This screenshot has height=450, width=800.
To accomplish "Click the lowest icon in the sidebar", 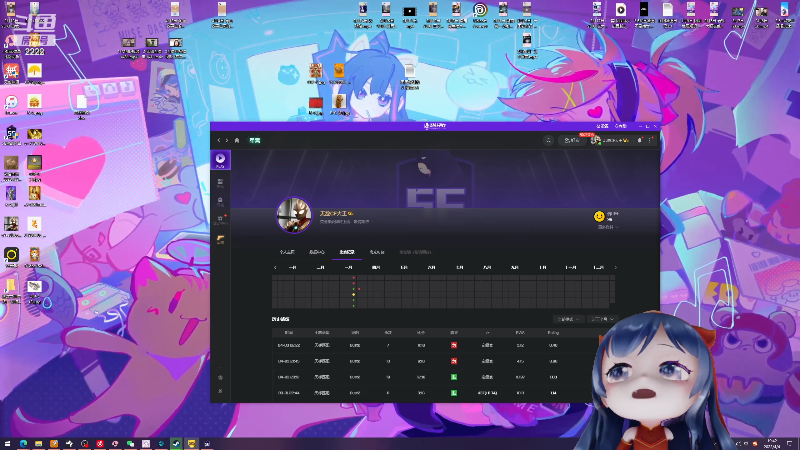I will pos(220,391).
